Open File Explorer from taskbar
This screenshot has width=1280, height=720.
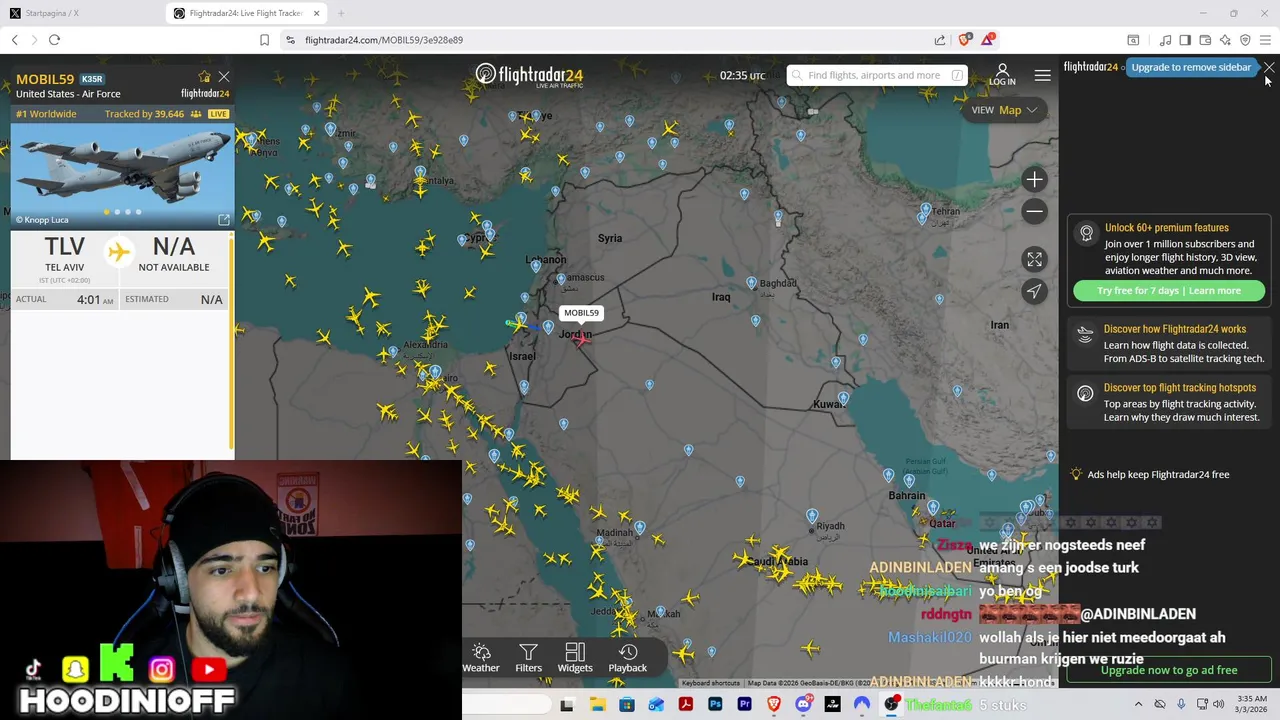[597, 705]
